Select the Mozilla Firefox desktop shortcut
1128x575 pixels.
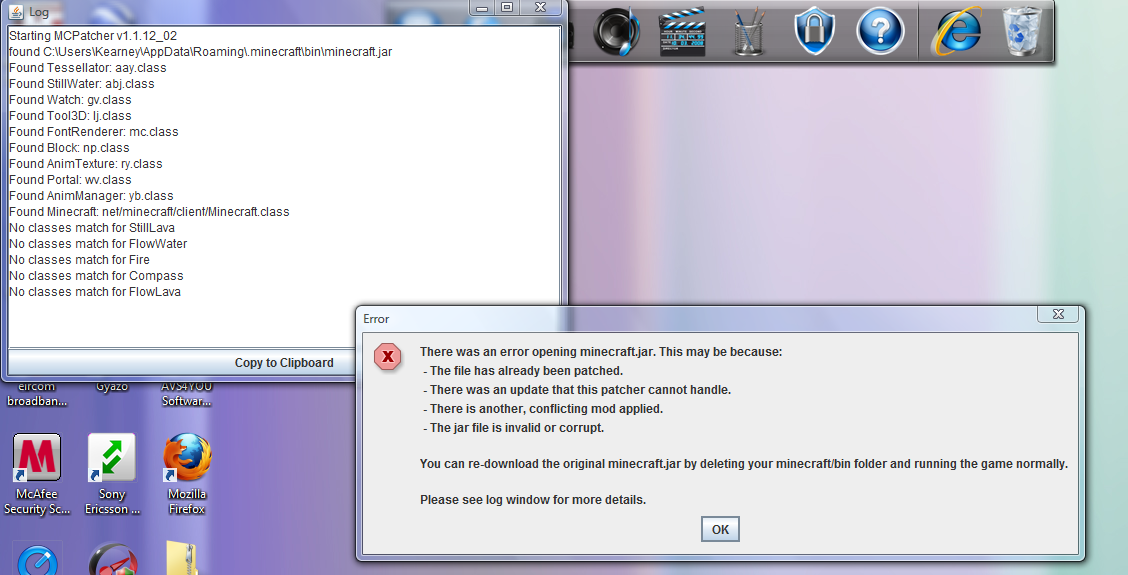[187, 474]
